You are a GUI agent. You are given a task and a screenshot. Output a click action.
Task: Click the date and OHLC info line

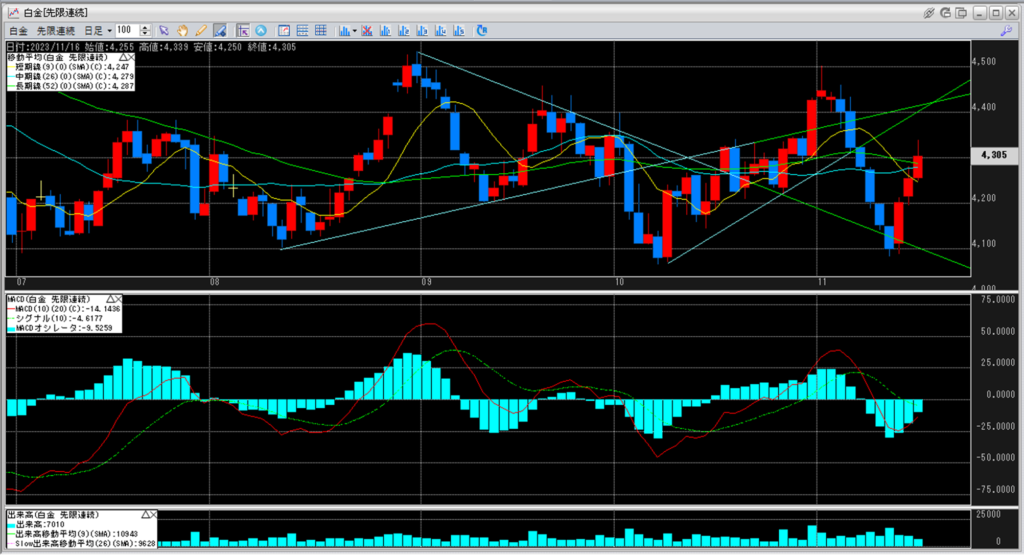pos(151,47)
